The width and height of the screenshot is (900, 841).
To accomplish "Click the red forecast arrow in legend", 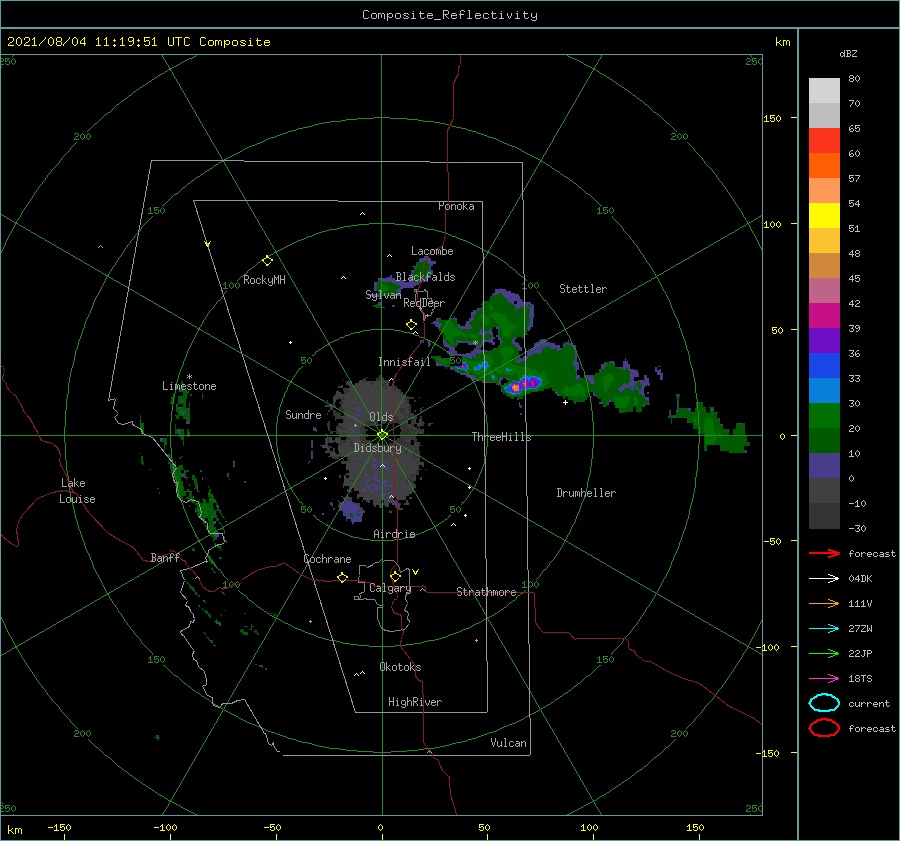I will 824,553.
